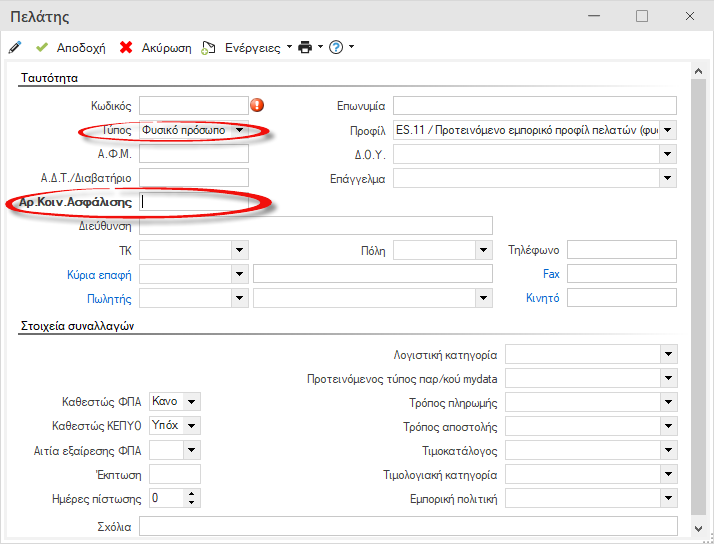Open the Προφίλ dropdown
Screen dimensions: 714x544
[668, 130]
